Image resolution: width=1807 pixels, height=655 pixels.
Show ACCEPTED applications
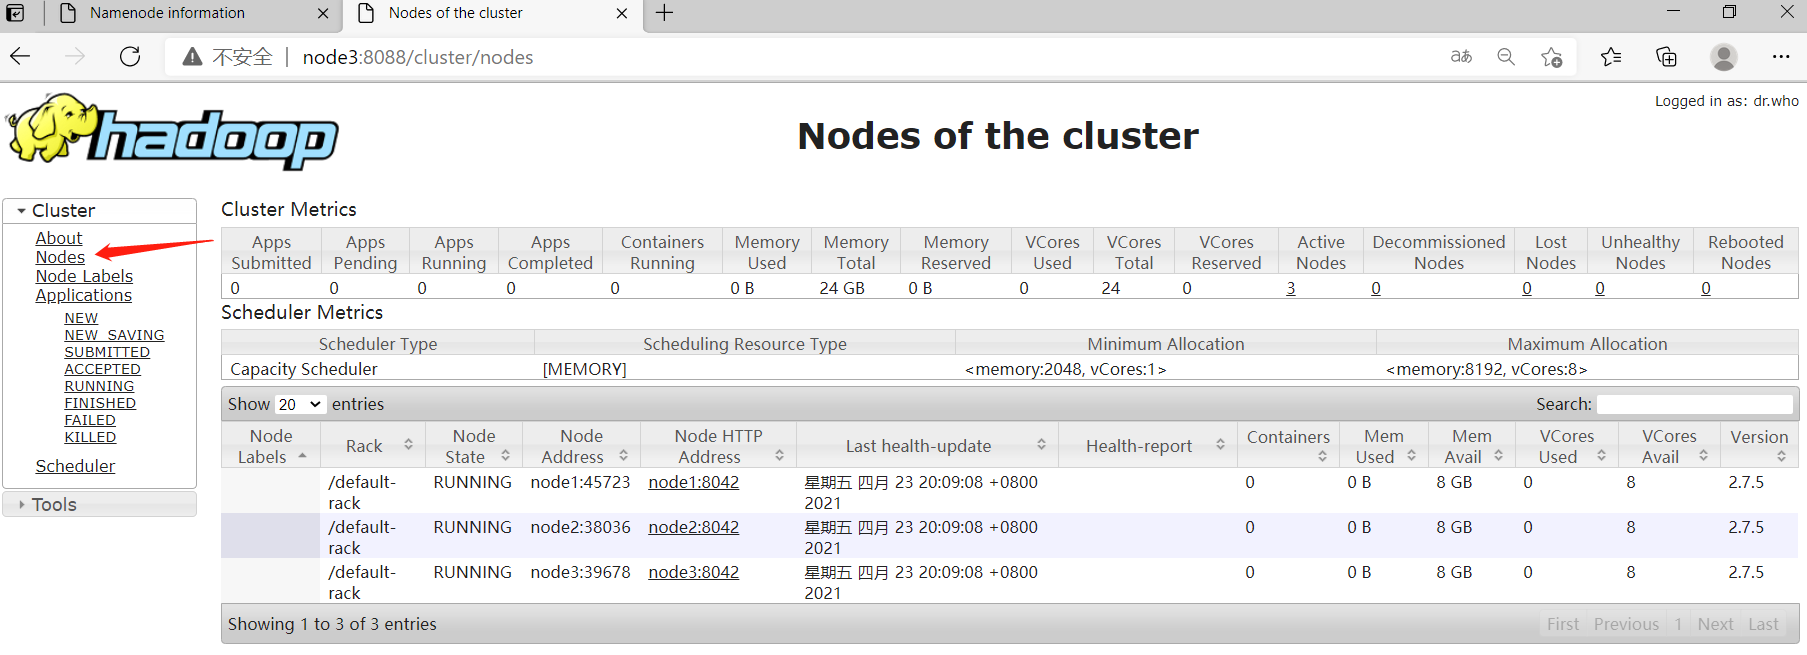[102, 369]
